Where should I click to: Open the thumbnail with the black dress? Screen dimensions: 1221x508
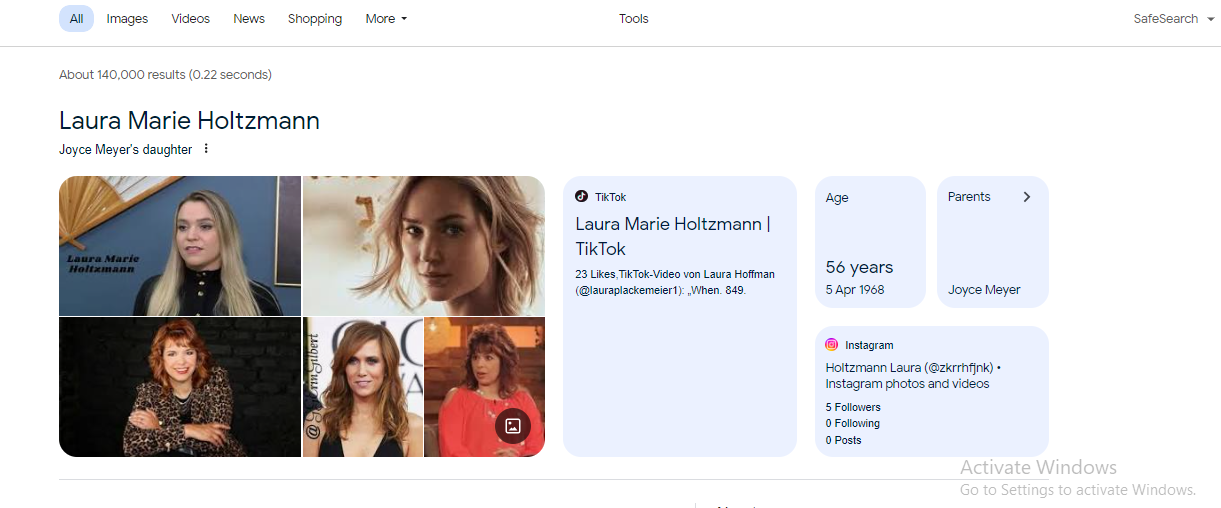(x=363, y=387)
